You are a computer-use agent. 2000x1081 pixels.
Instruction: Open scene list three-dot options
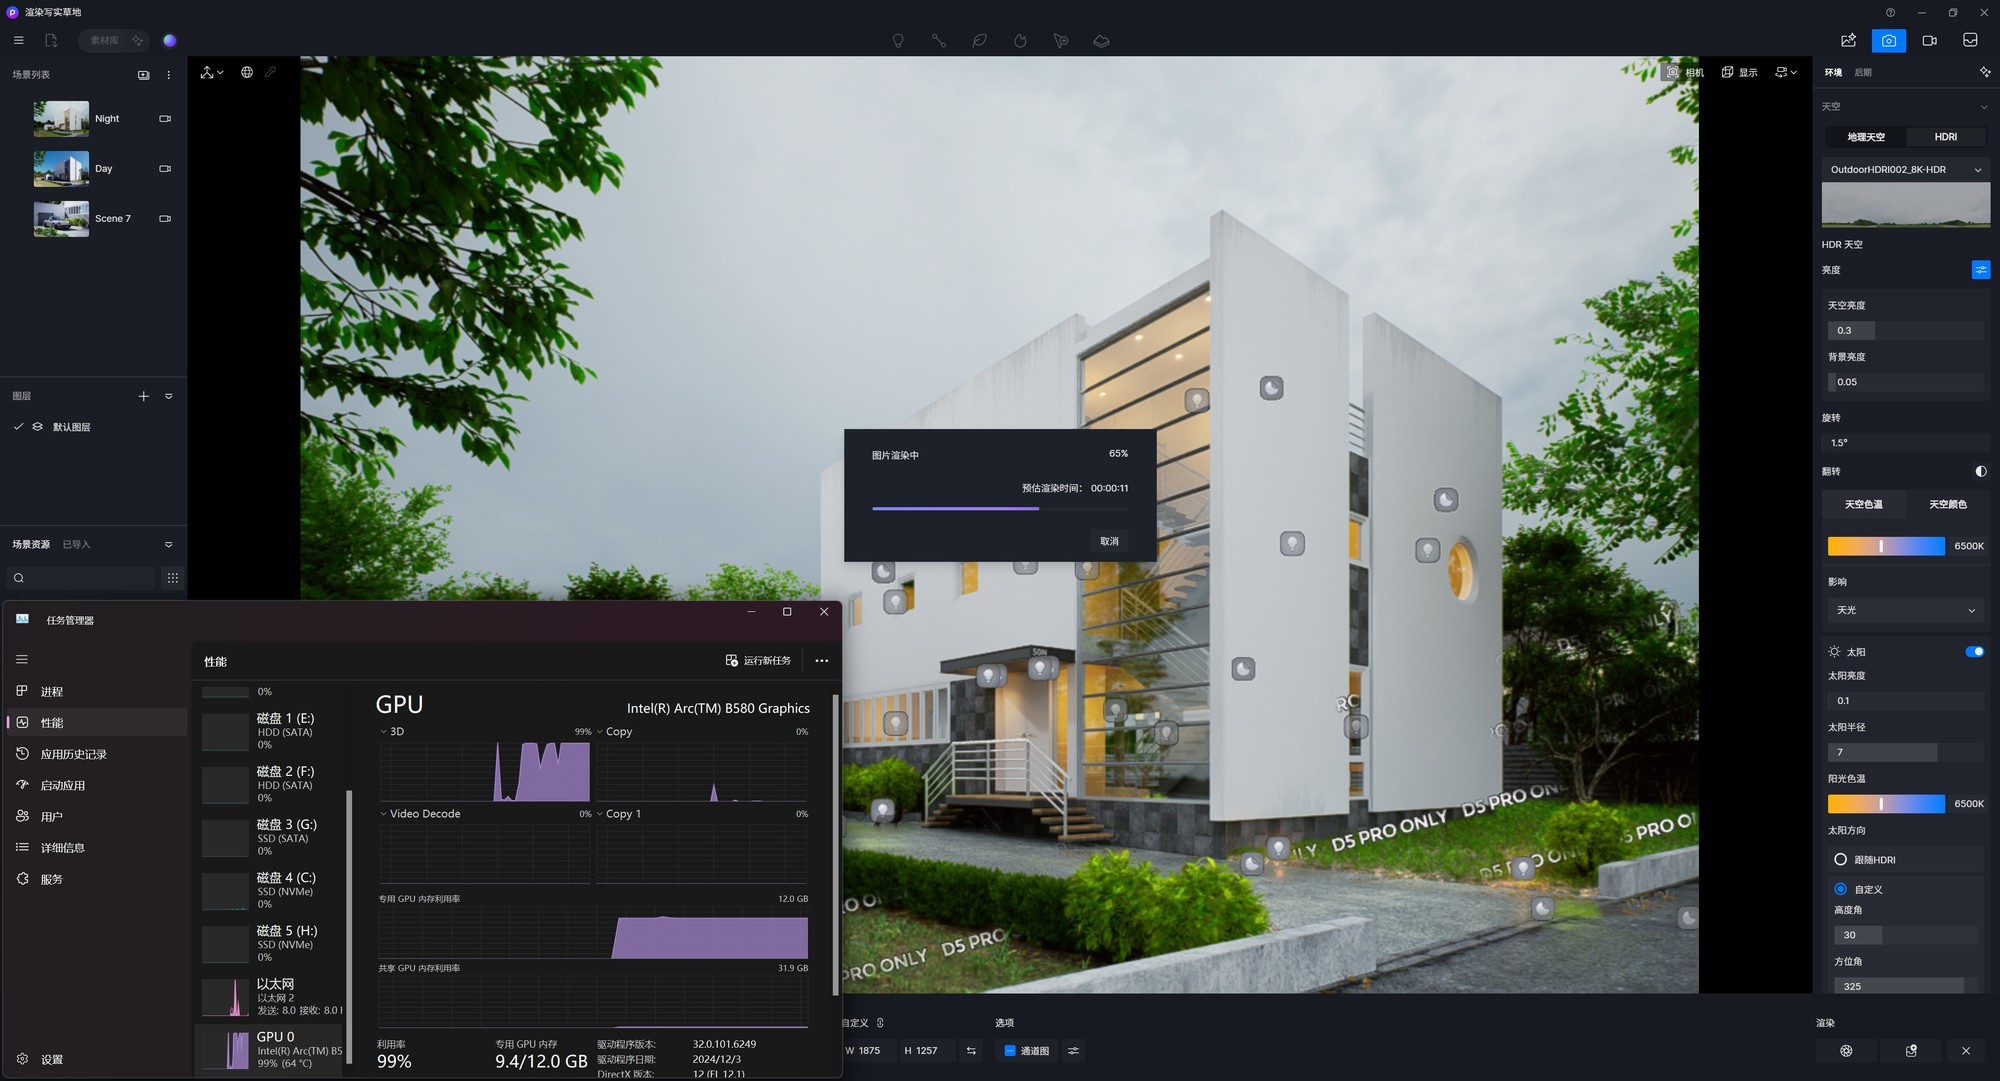tap(168, 75)
